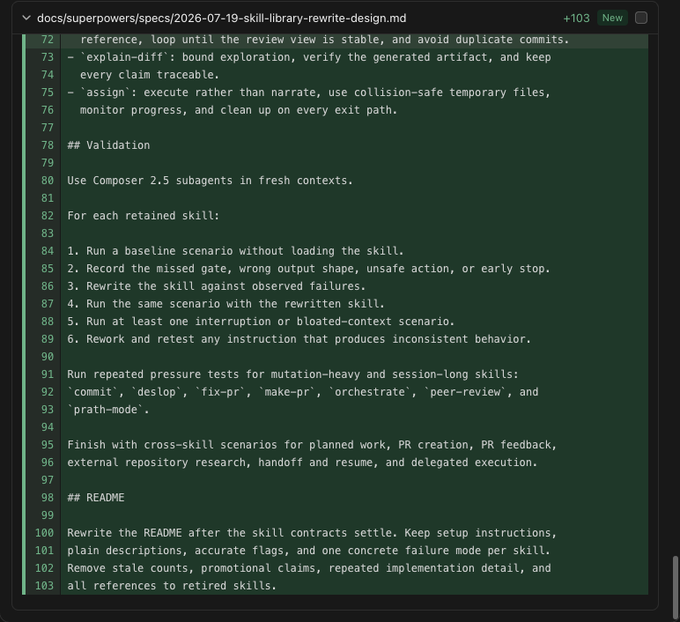The width and height of the screenshot is (680, 622).
Task: Select line number 98 in gutter
Action: 47,498
